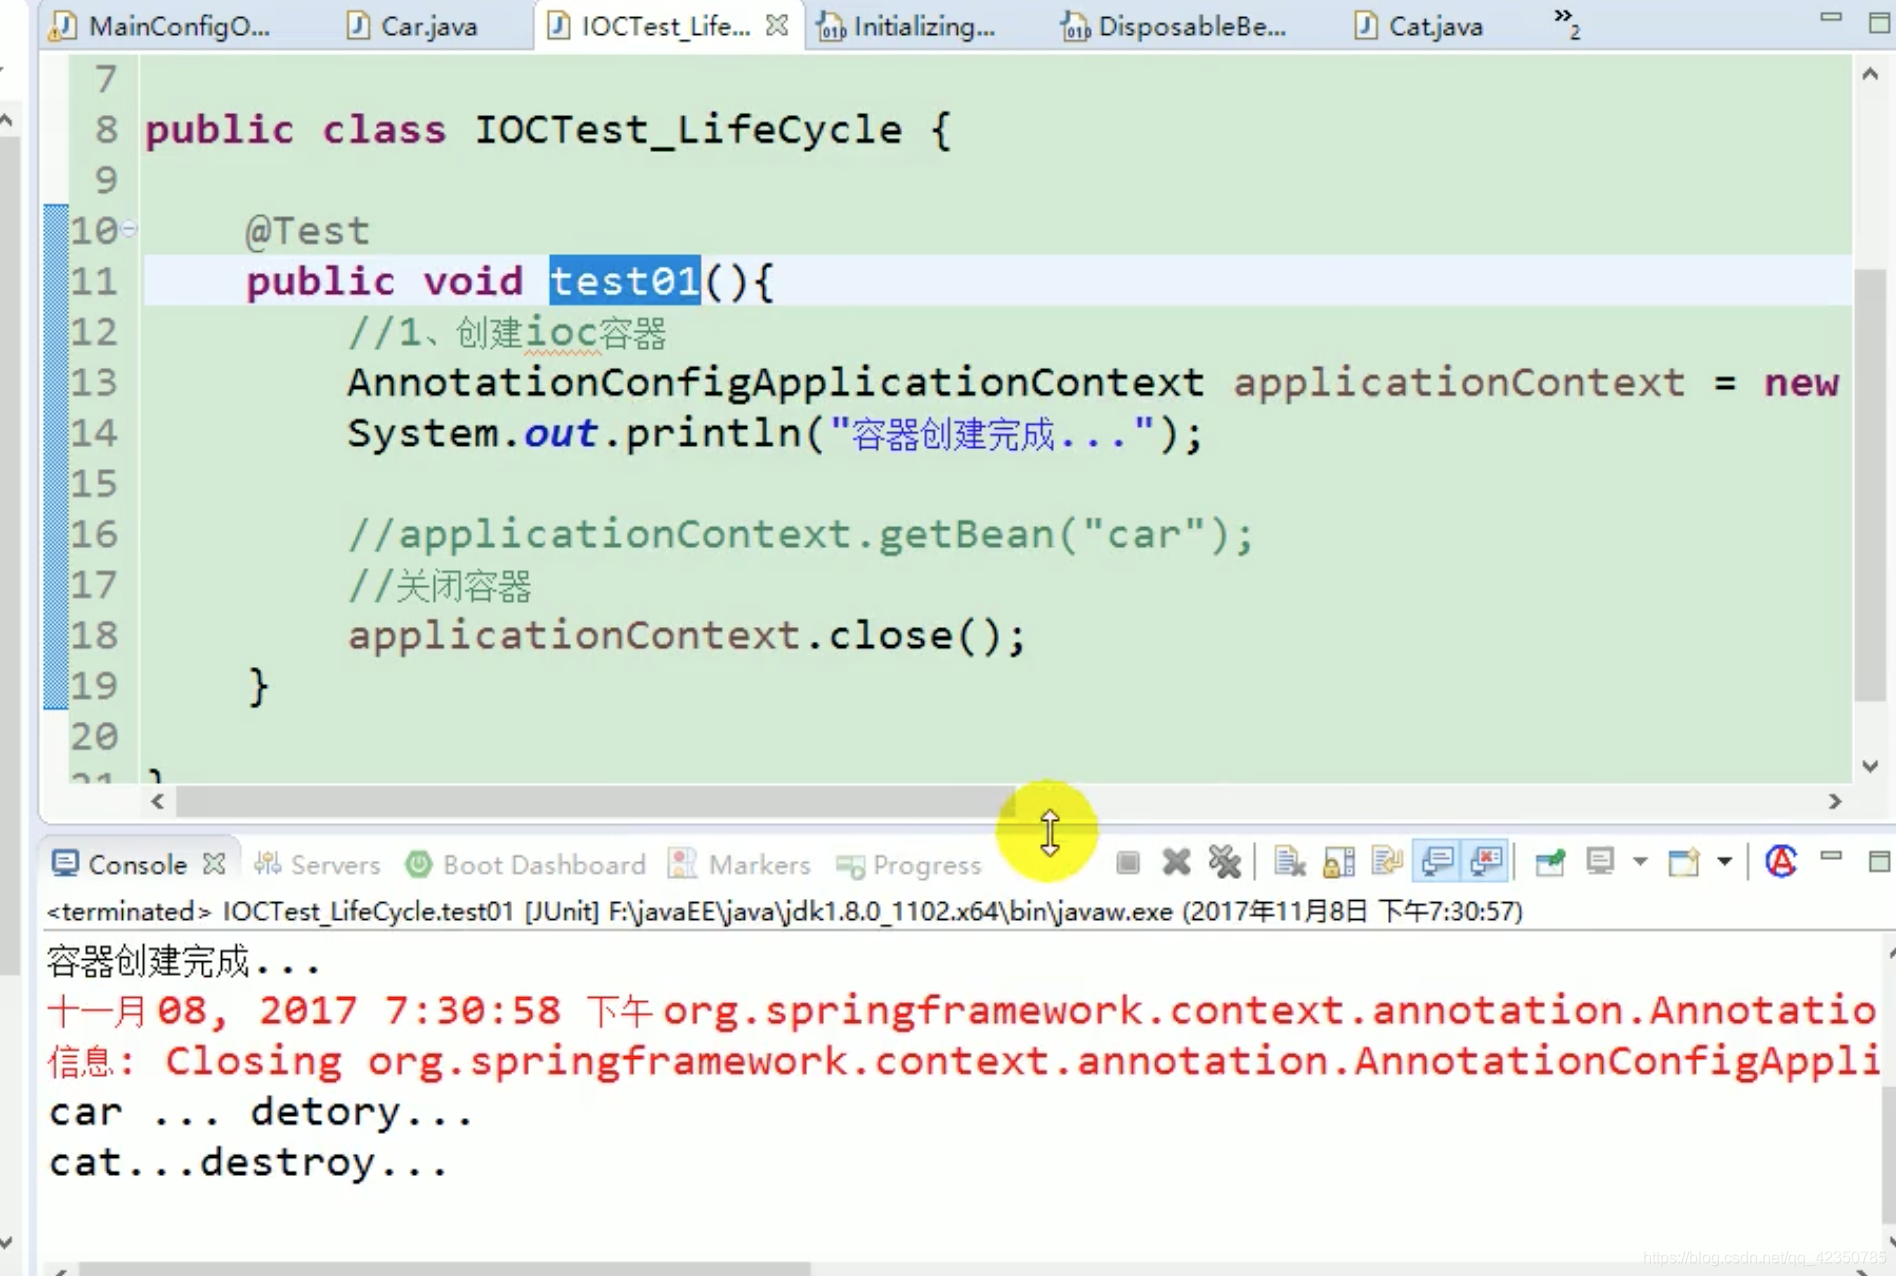Open Display Selected Console dropdown arrow
1896x1276 pixels.
(x=1640, y=862)
